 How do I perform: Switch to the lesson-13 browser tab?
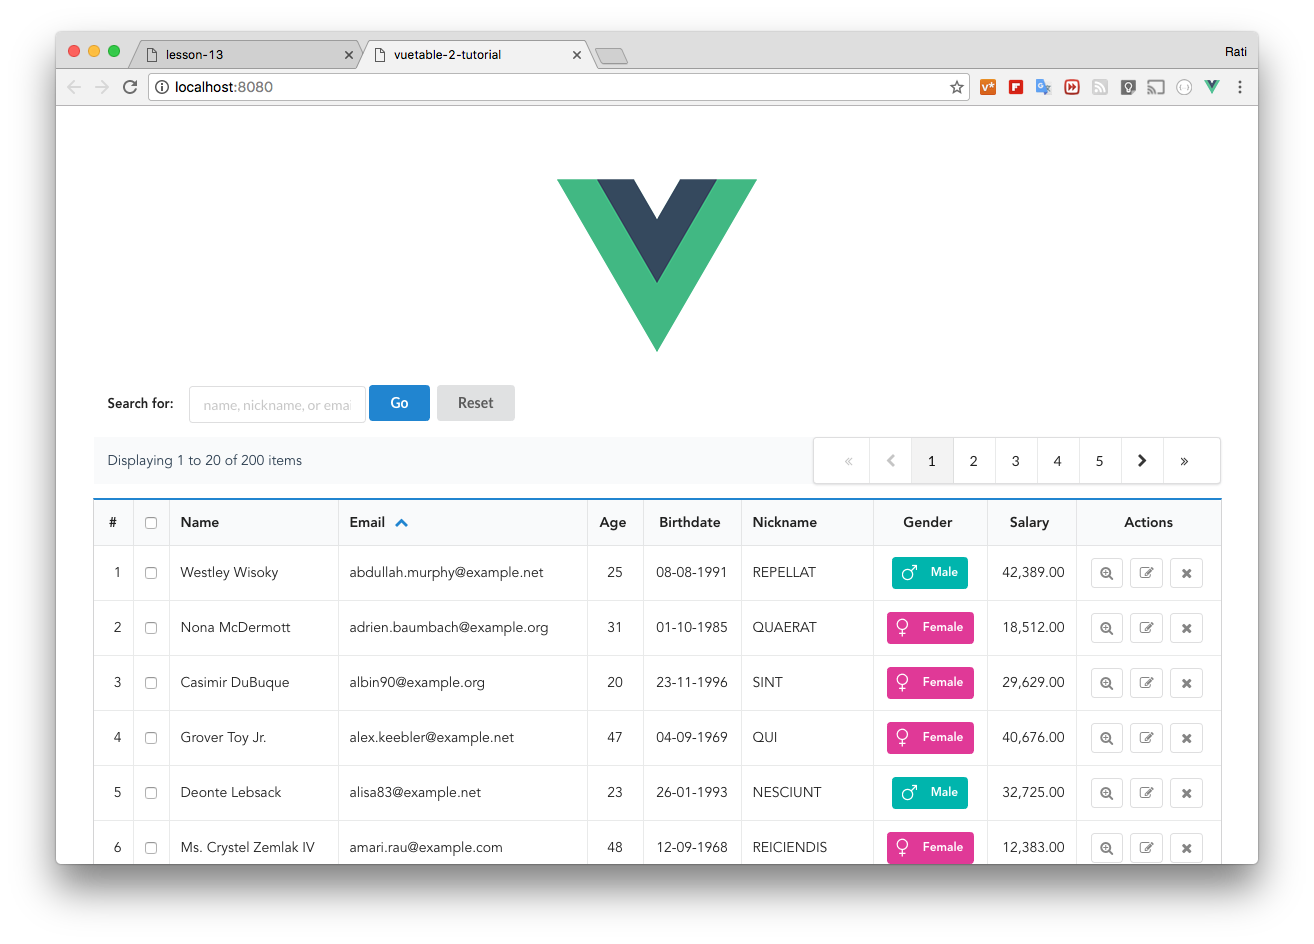pyautogui.click(x=244, y=55)
